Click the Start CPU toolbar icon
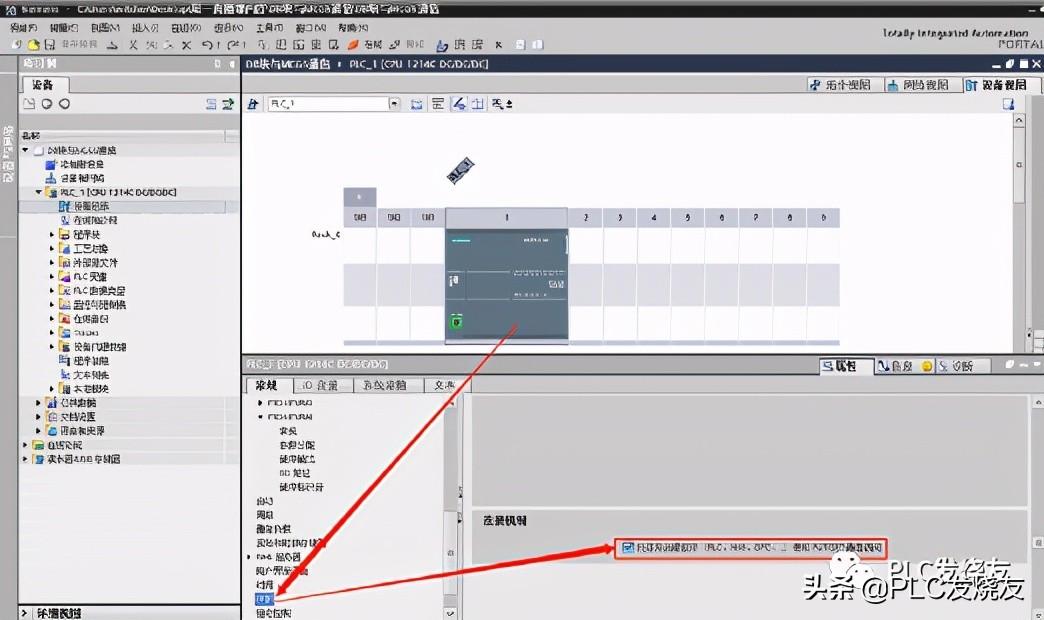This screenshot has width=1044, height=620. (460, 45)
